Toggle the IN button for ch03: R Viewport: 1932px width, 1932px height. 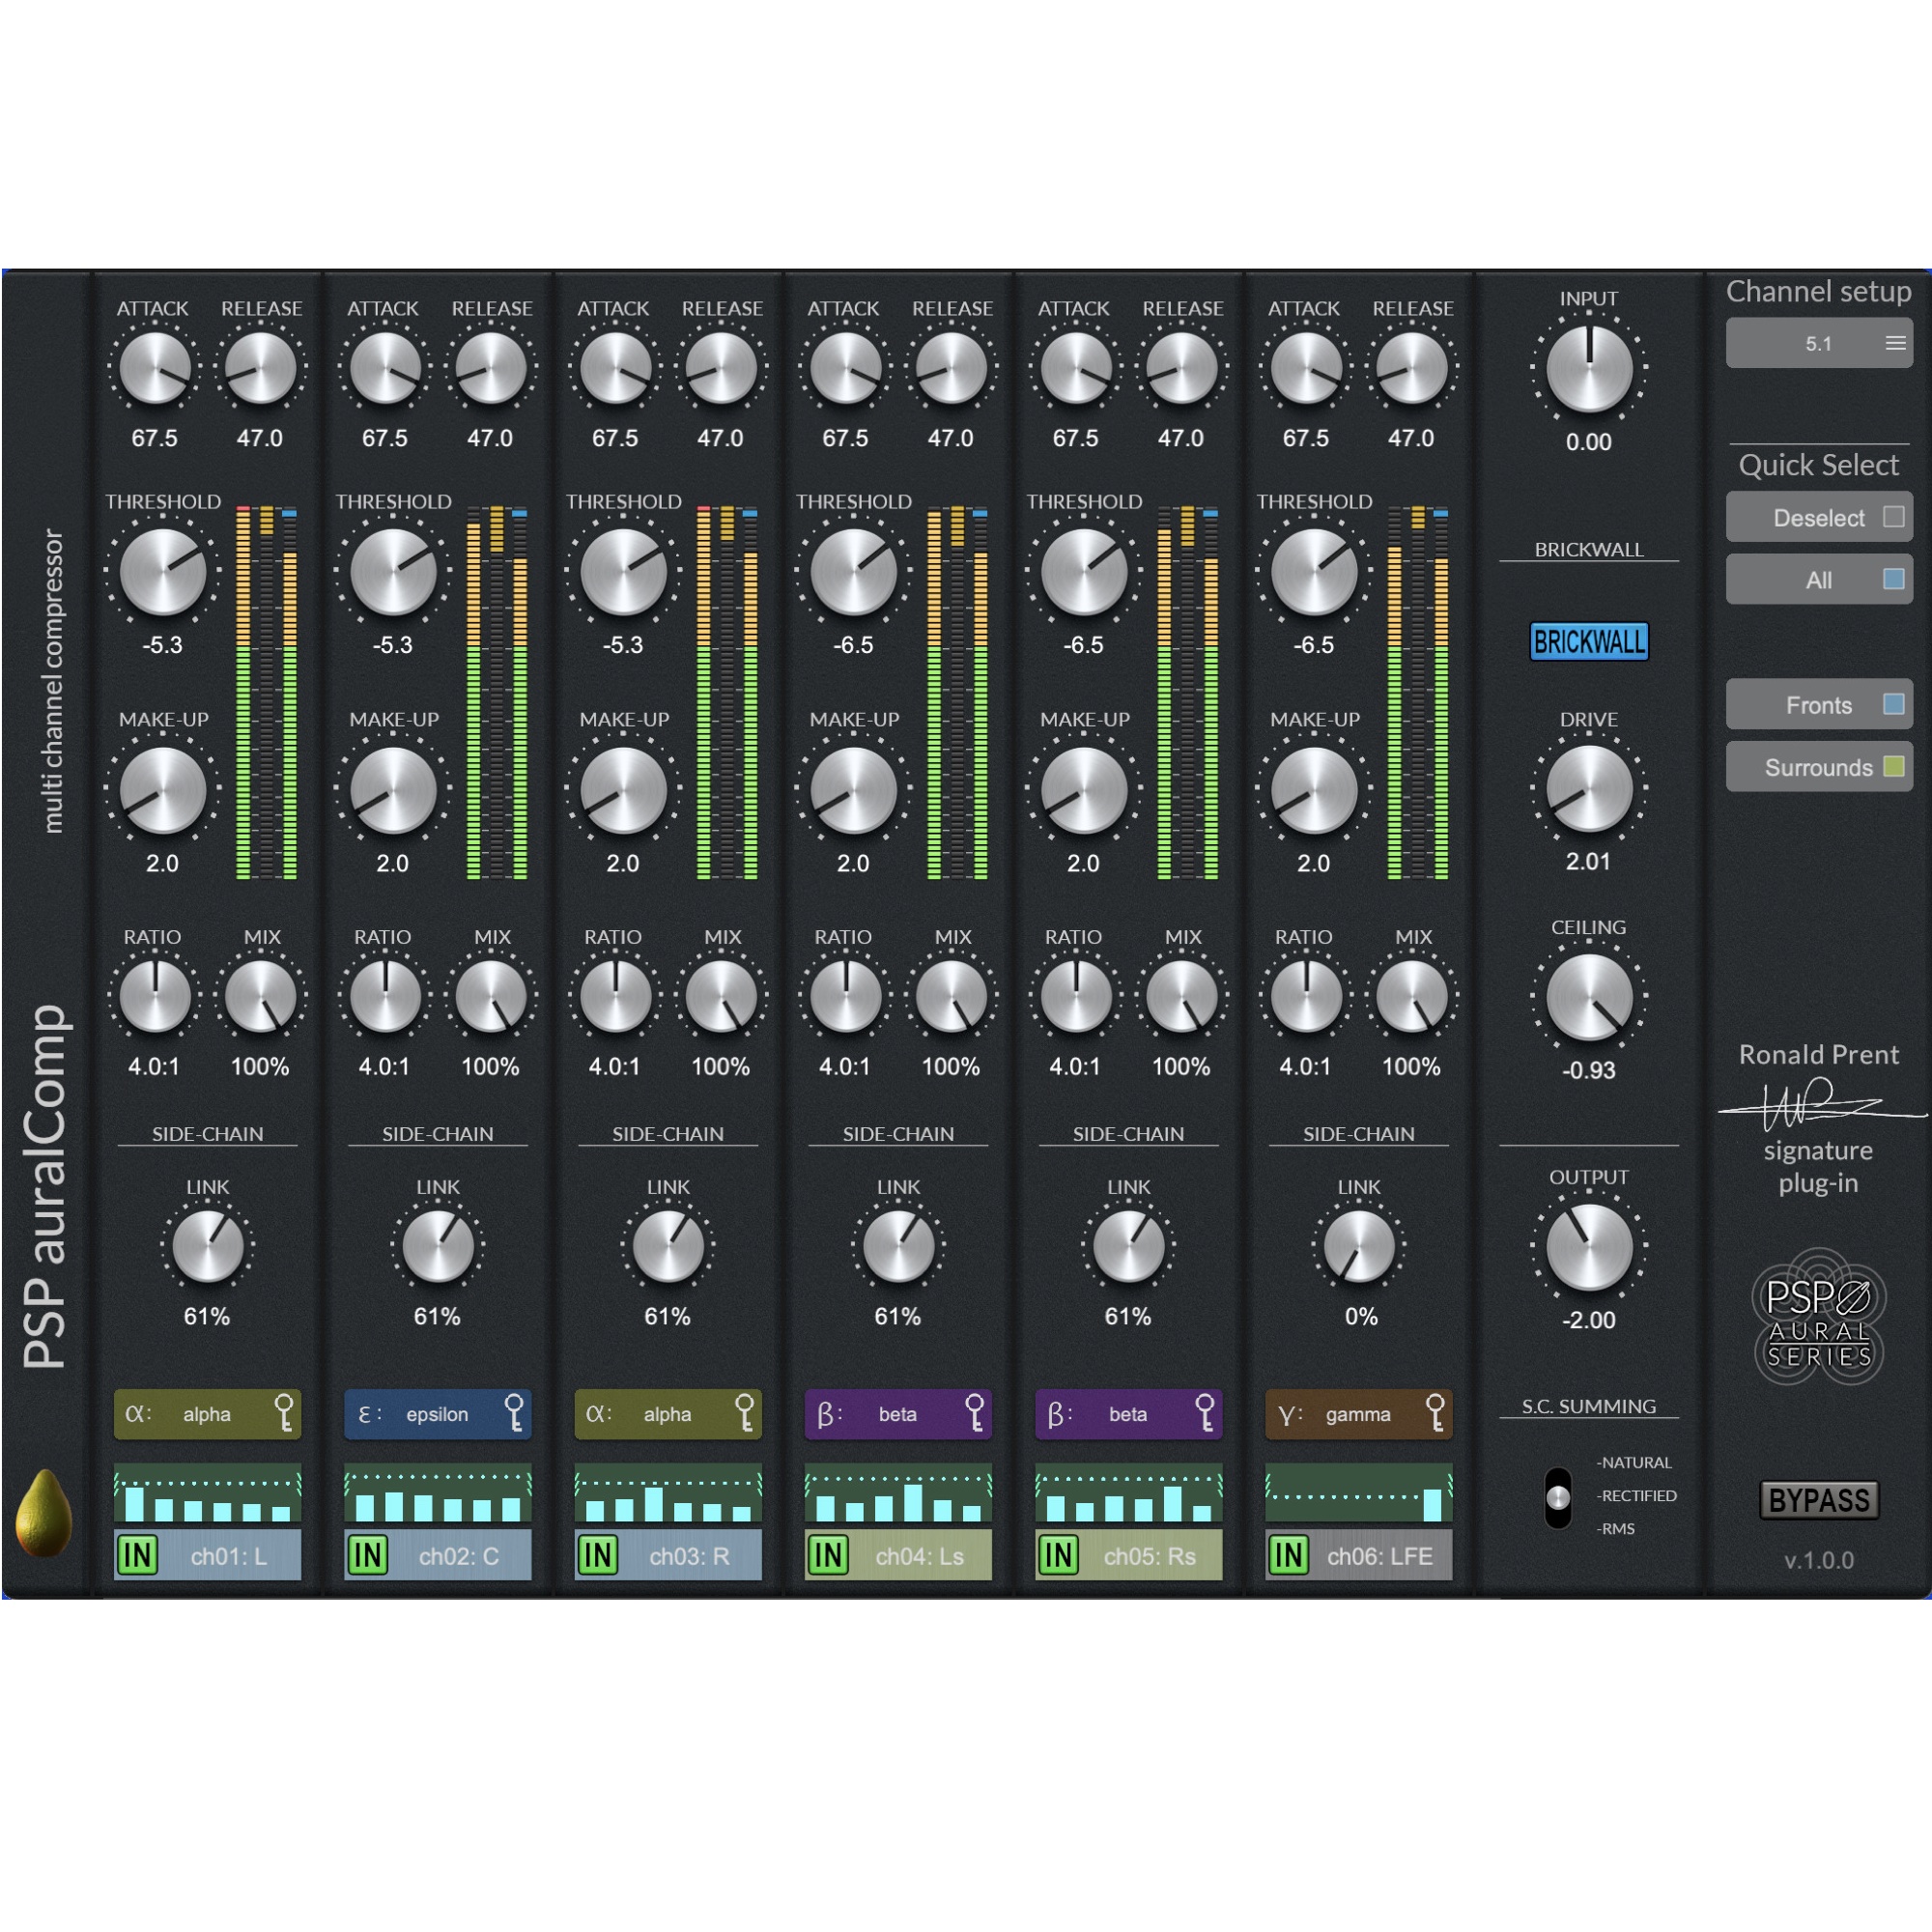pos(597,1555)
